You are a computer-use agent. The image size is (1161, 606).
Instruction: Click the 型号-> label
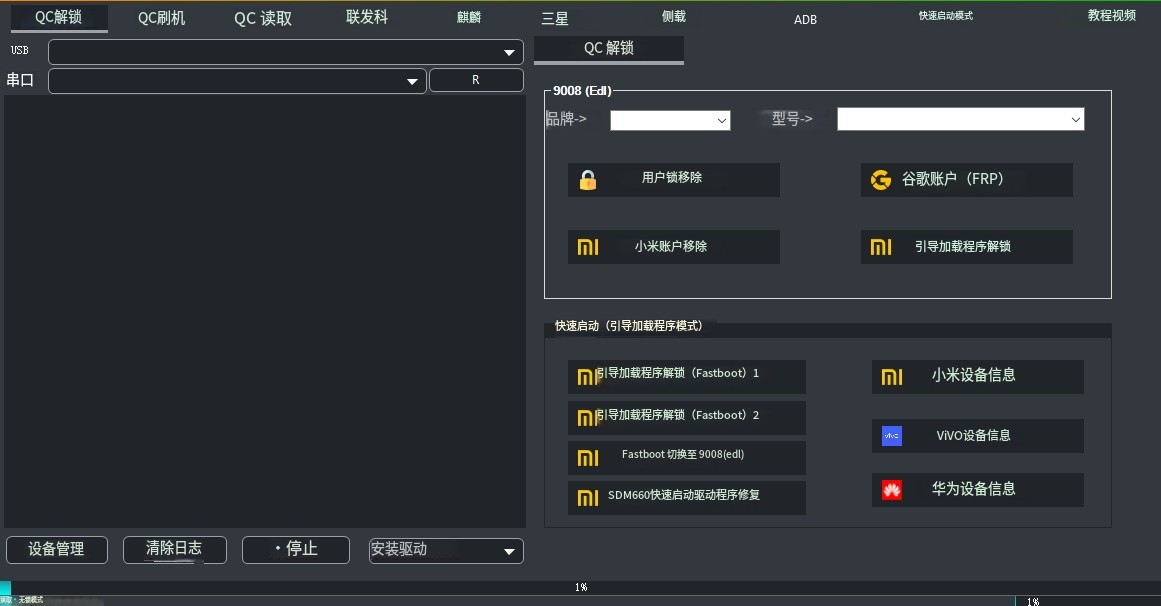pyautogui.click(x=792, y=119)
